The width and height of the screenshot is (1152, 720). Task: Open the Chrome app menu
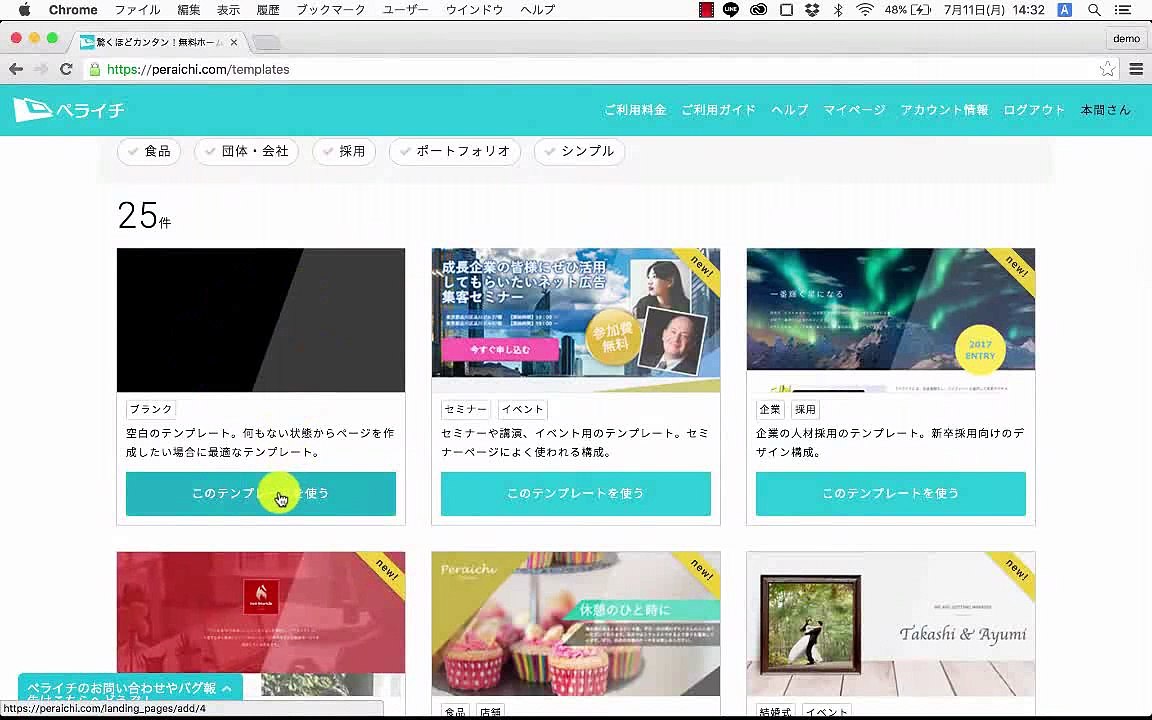coord(73,10)
